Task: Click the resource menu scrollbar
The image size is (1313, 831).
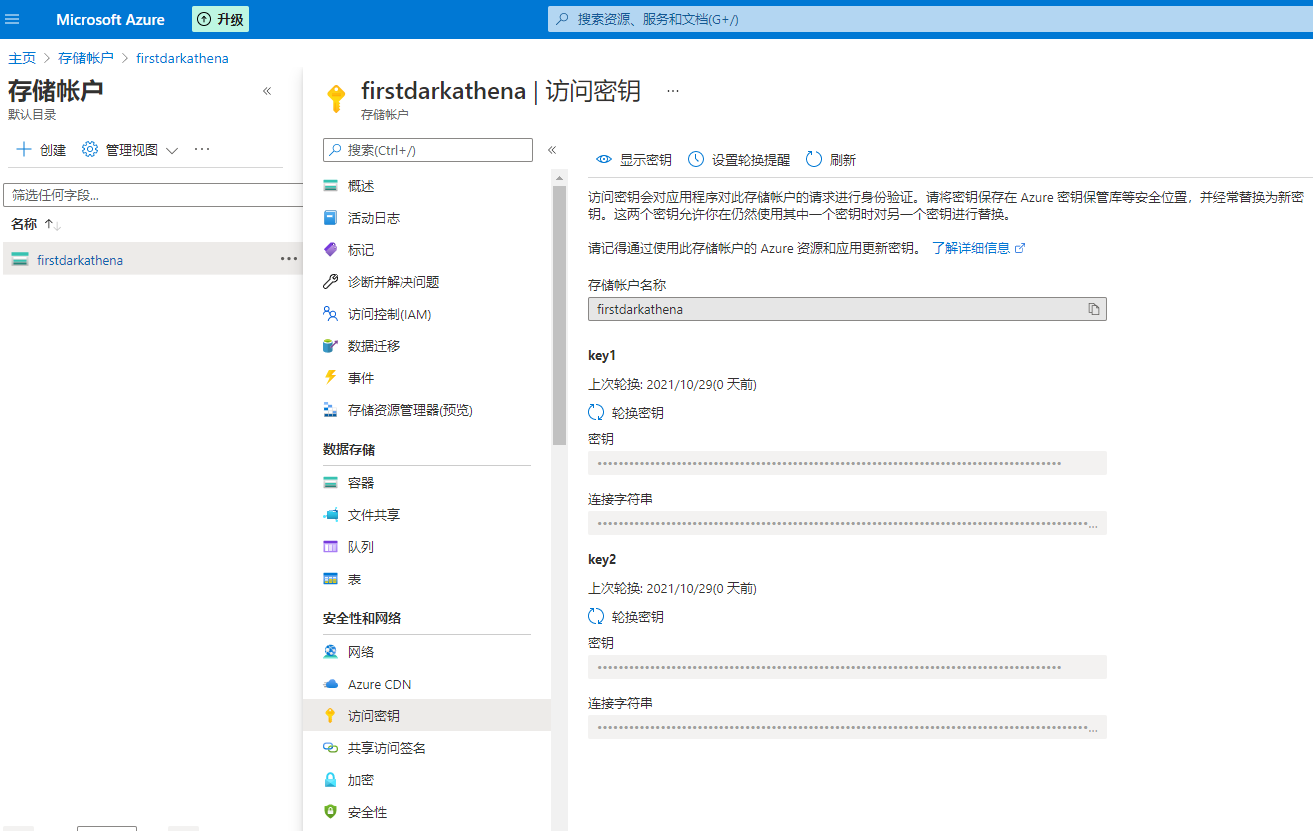Action: pyautogui.click(x=559, y=315)
